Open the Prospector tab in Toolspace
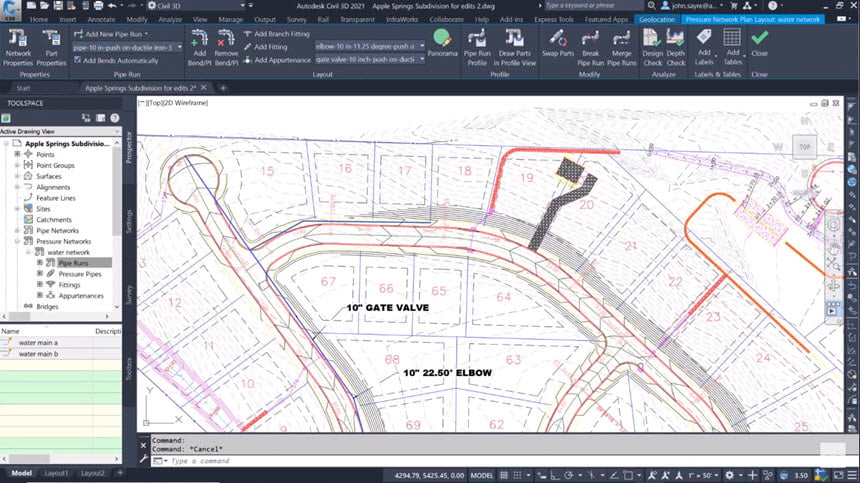860x483 pixels. 129,147
